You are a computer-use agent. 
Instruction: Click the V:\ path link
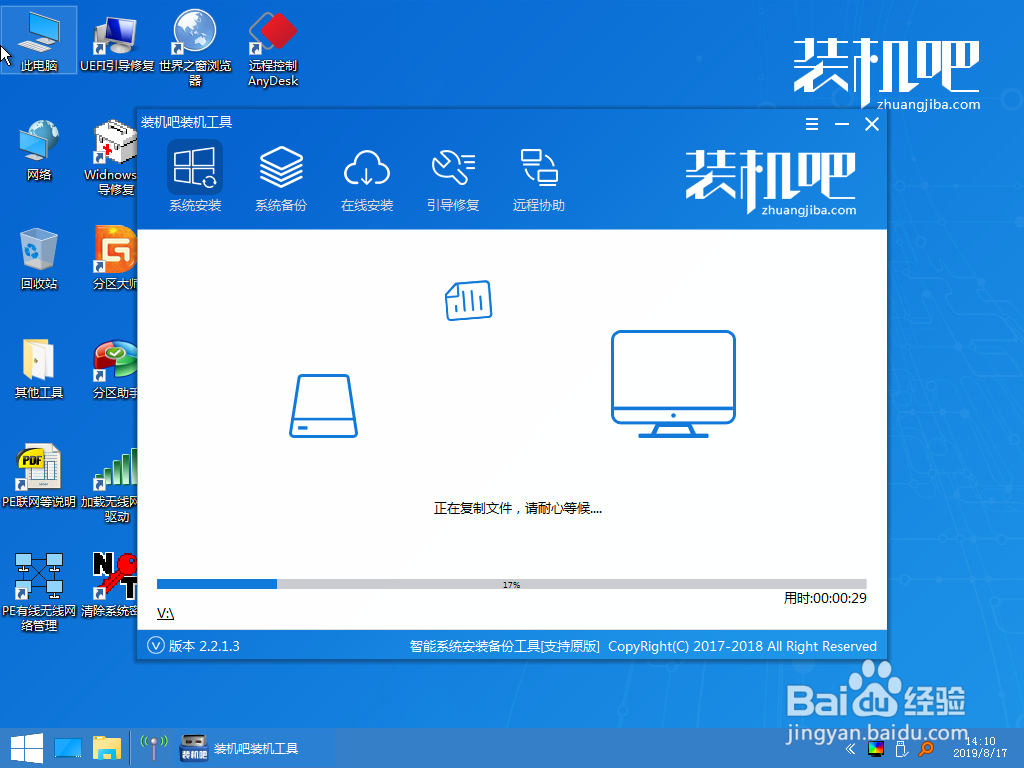165,613
